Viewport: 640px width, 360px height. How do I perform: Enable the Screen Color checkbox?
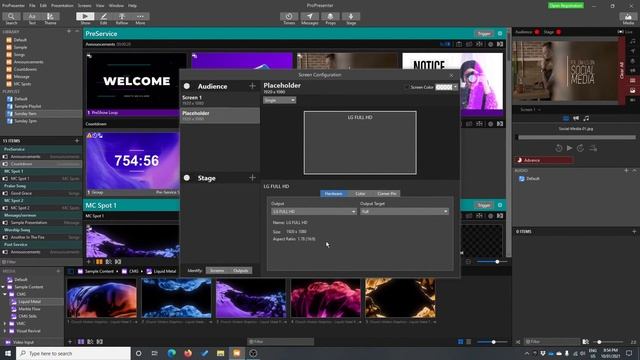406,87
